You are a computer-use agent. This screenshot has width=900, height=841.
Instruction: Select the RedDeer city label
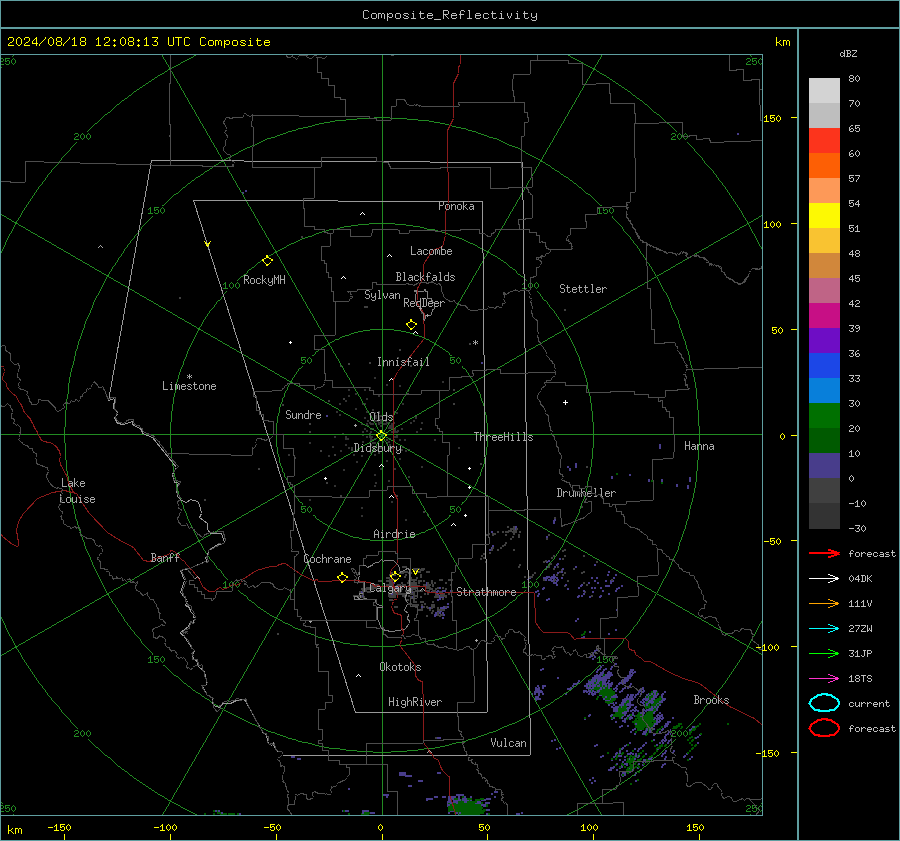pyautogui.click(x=424, y=303)
